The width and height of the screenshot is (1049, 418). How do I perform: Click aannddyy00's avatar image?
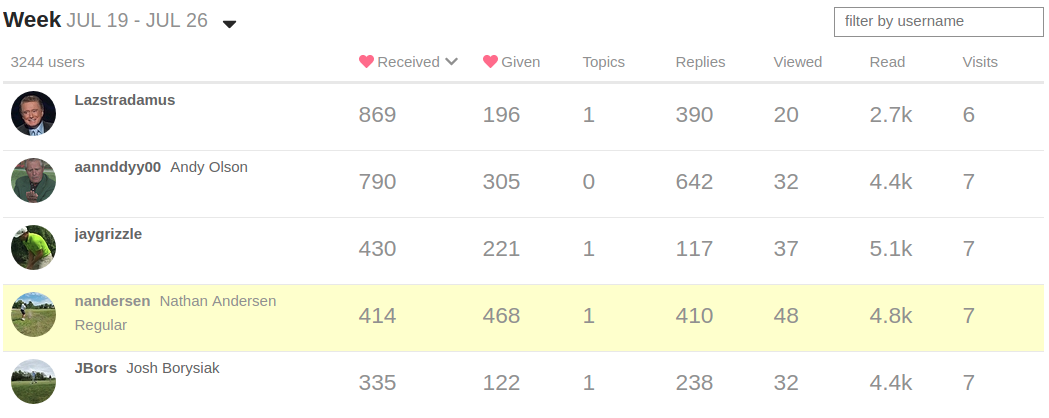[x=33, y=181]
